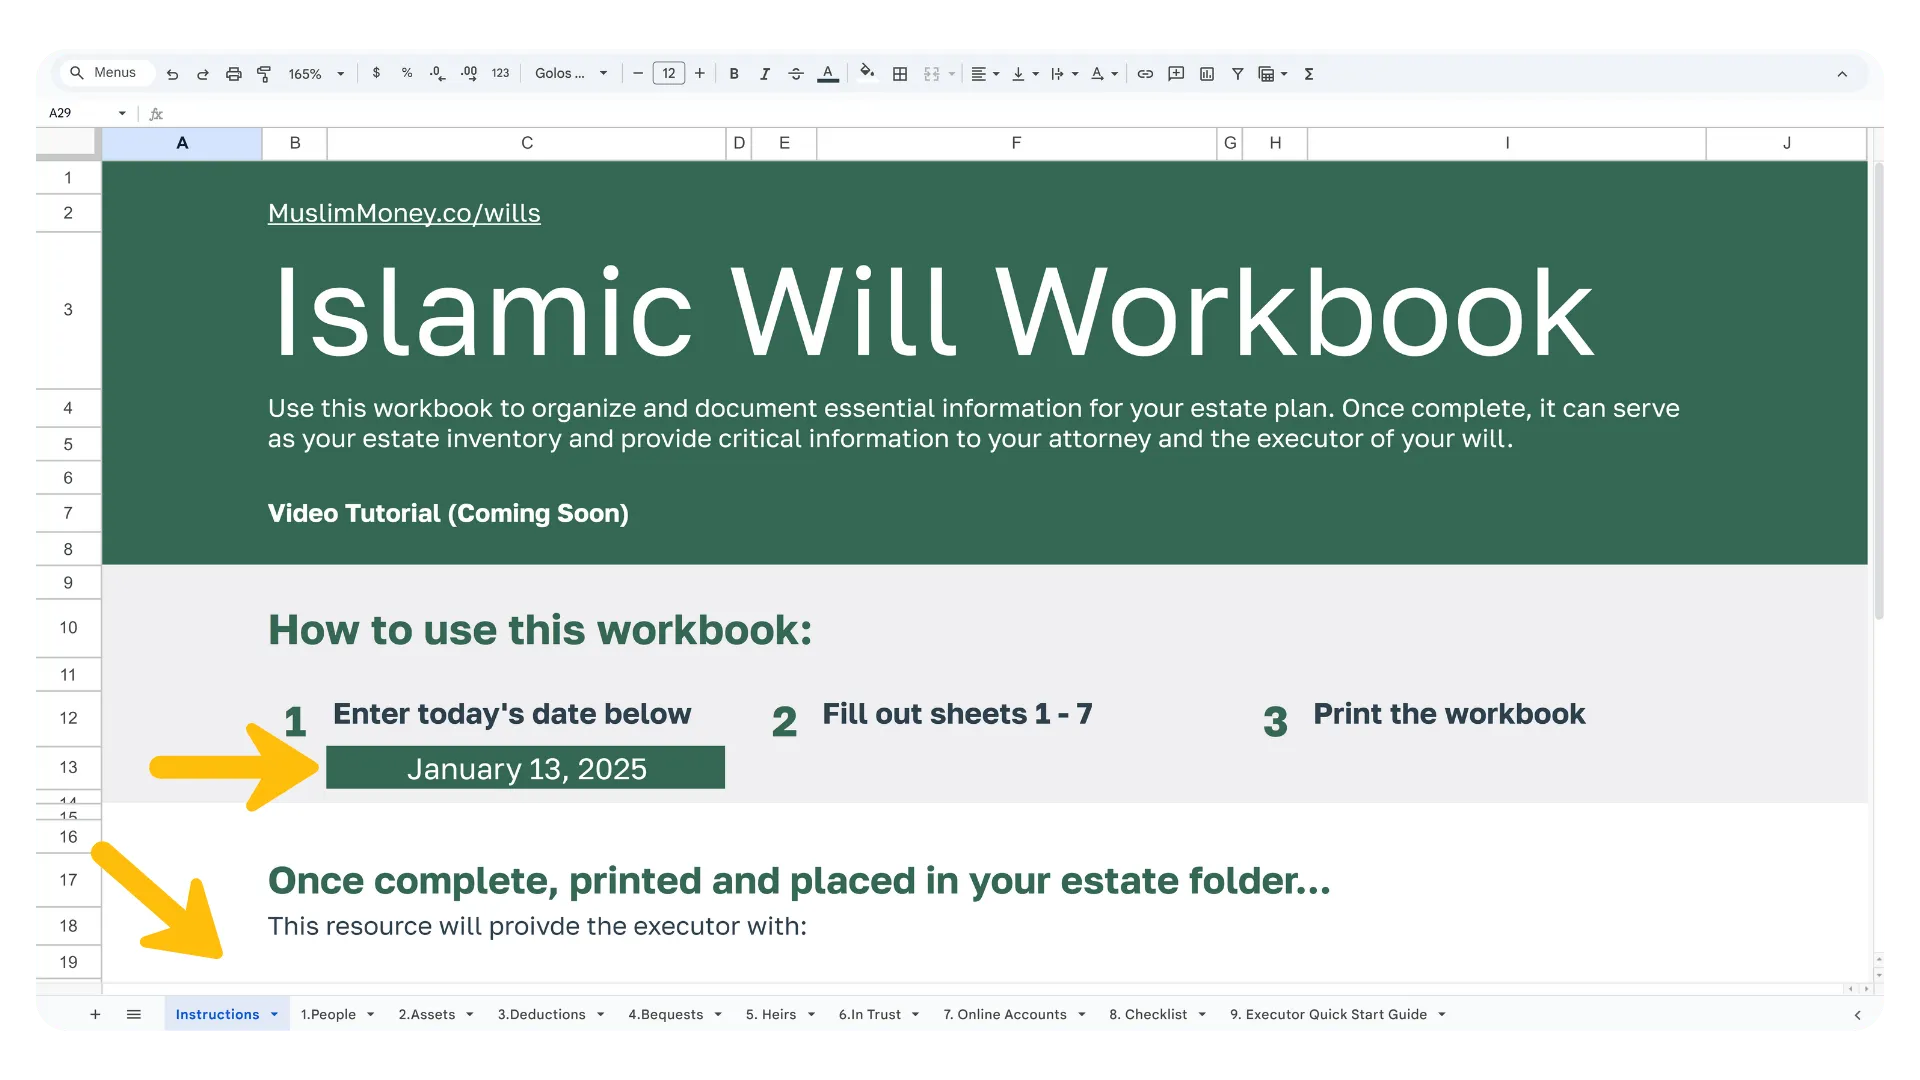
Task: Select column C header
Action: point(527,143)
